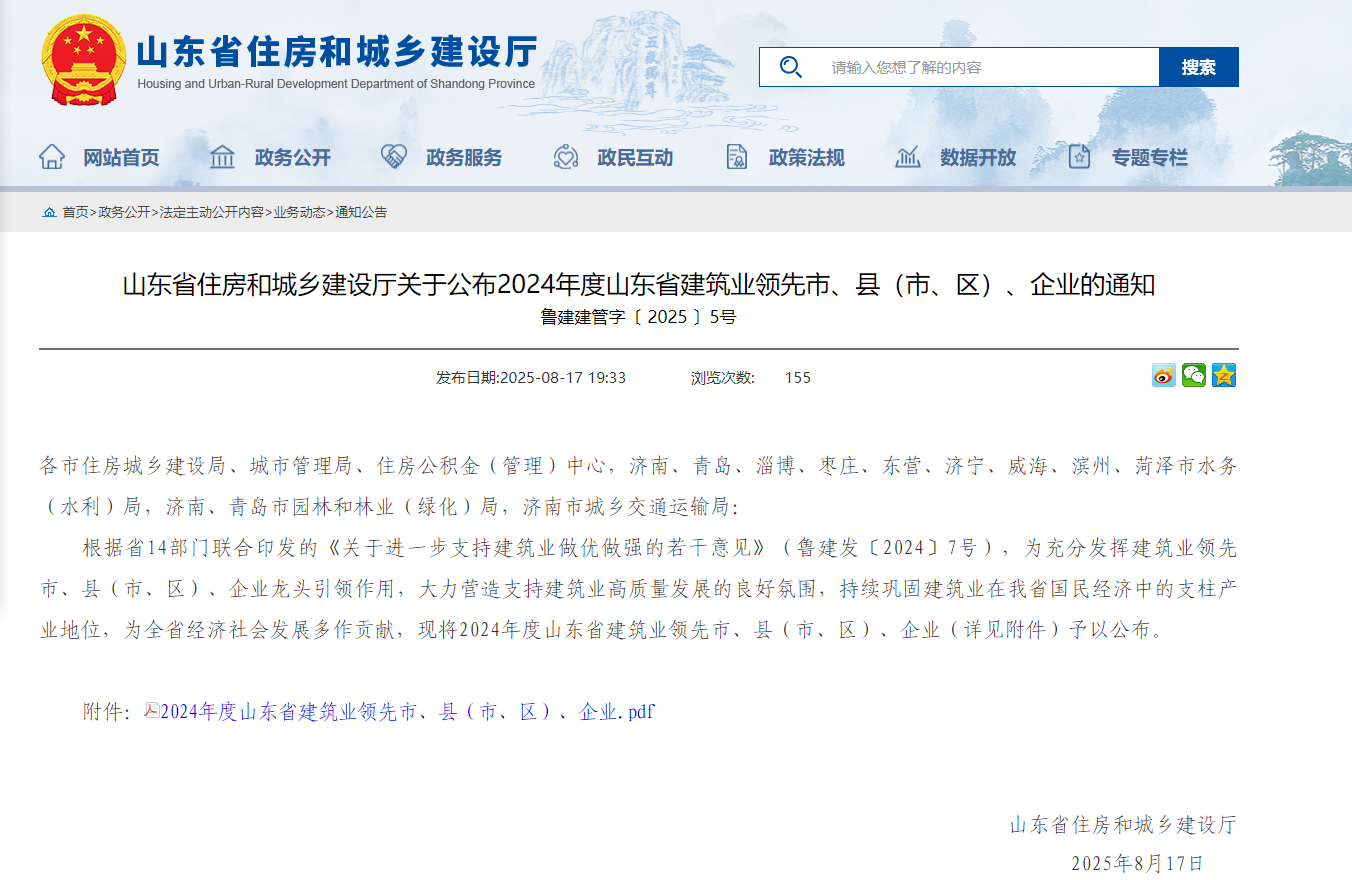Click the handshake icon for 政务服务

tap(393, 156)
